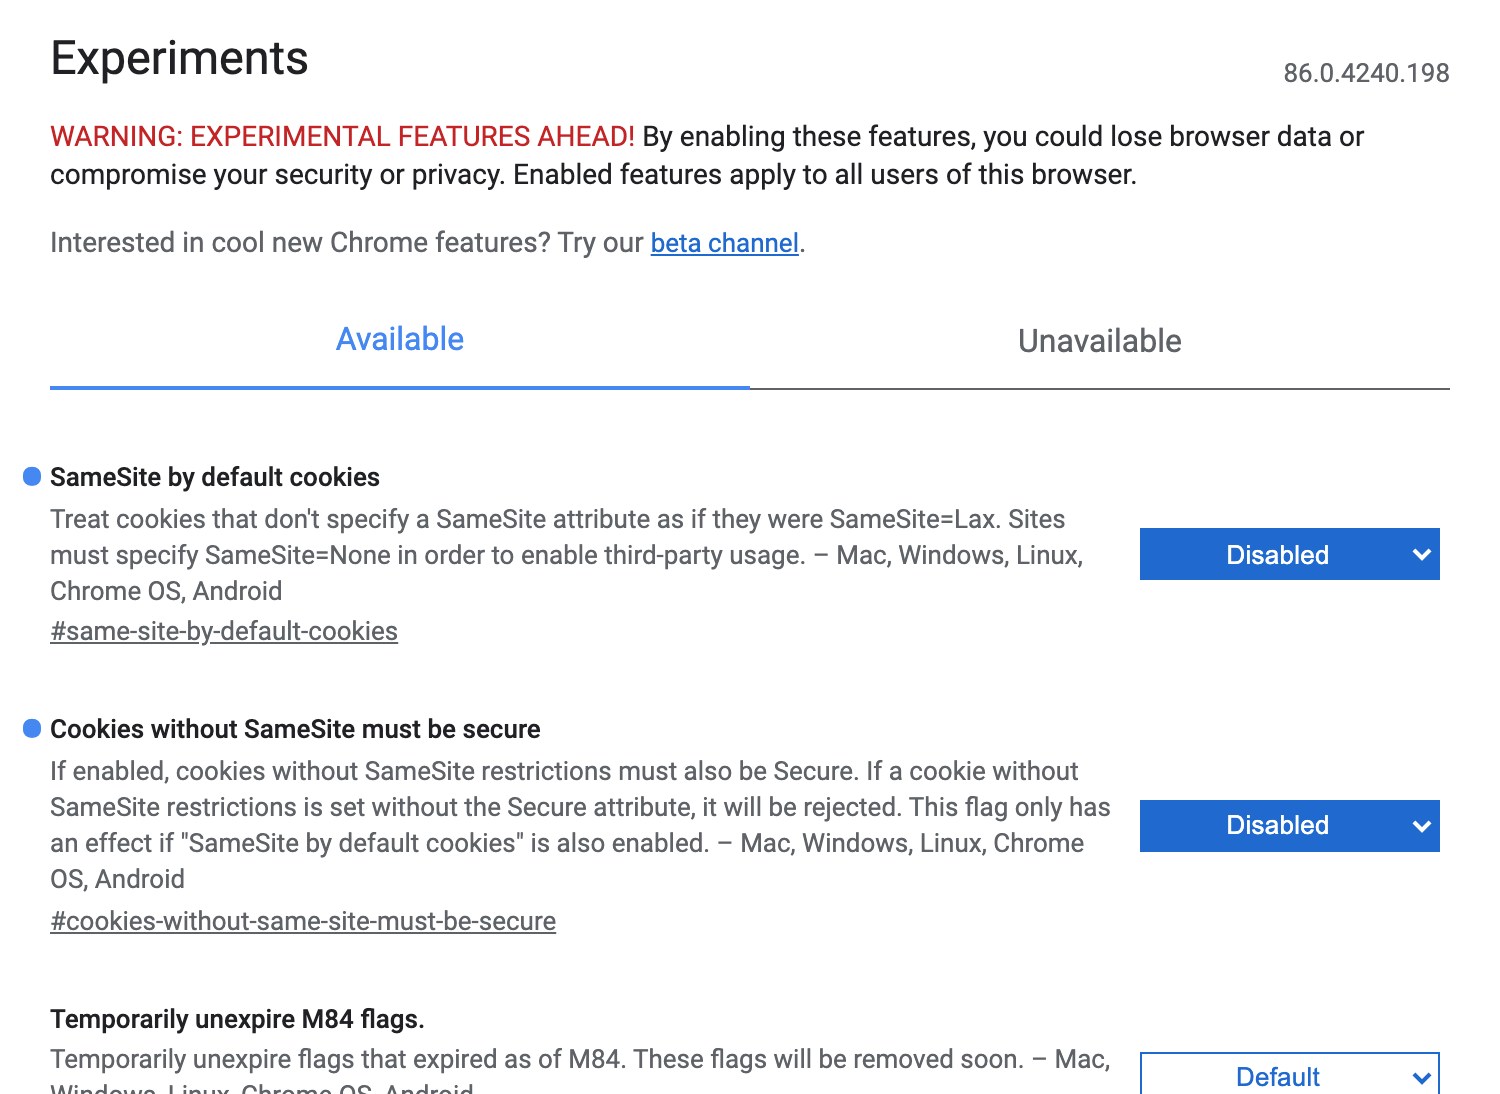This screenshot has height=1094, width=1500.
Task: Switch to the Unavailable tab
Action: [x=1099, y=342]
